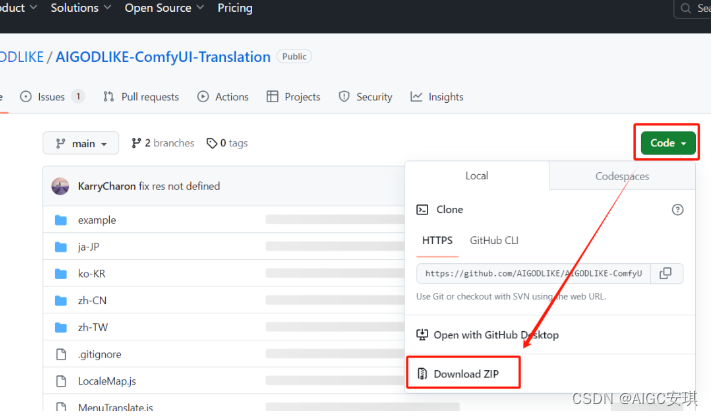713x416 pixels.
Task: Select the Local tab
Action: (x=477, y=175)
